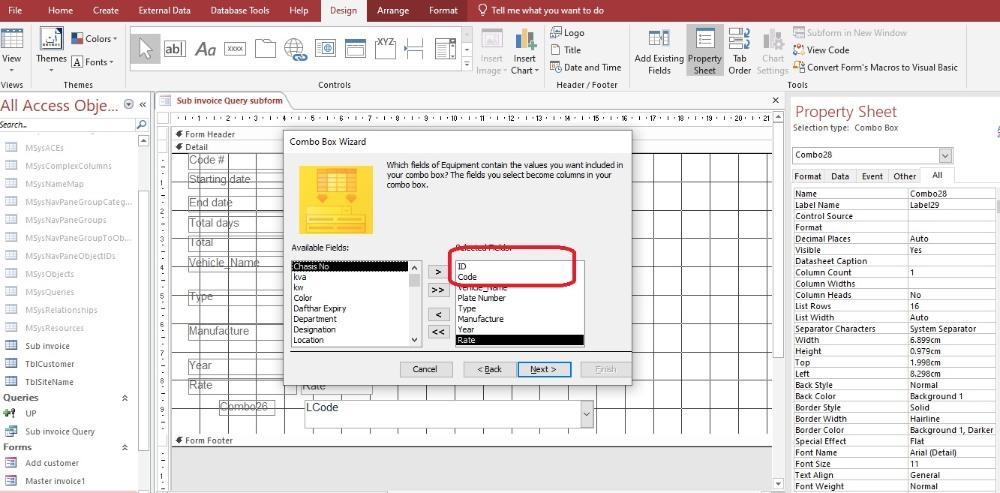This screenshot has height=493, width=1000.
Task: Choose the Navigation Control icon
Action: click(355, 48)
